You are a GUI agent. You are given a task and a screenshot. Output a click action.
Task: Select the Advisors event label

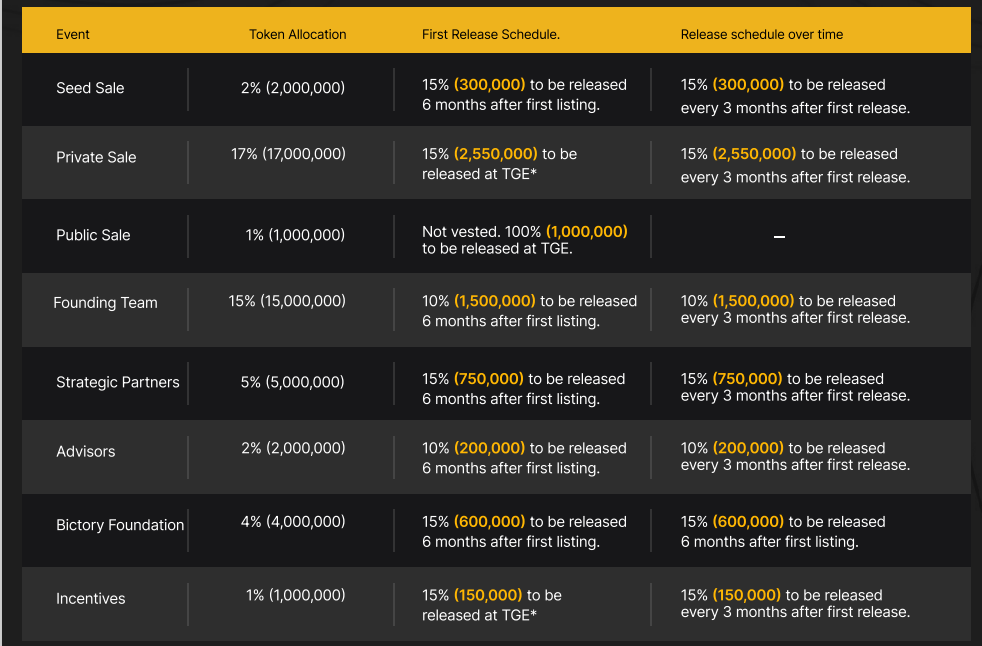[x=85, y=452]
